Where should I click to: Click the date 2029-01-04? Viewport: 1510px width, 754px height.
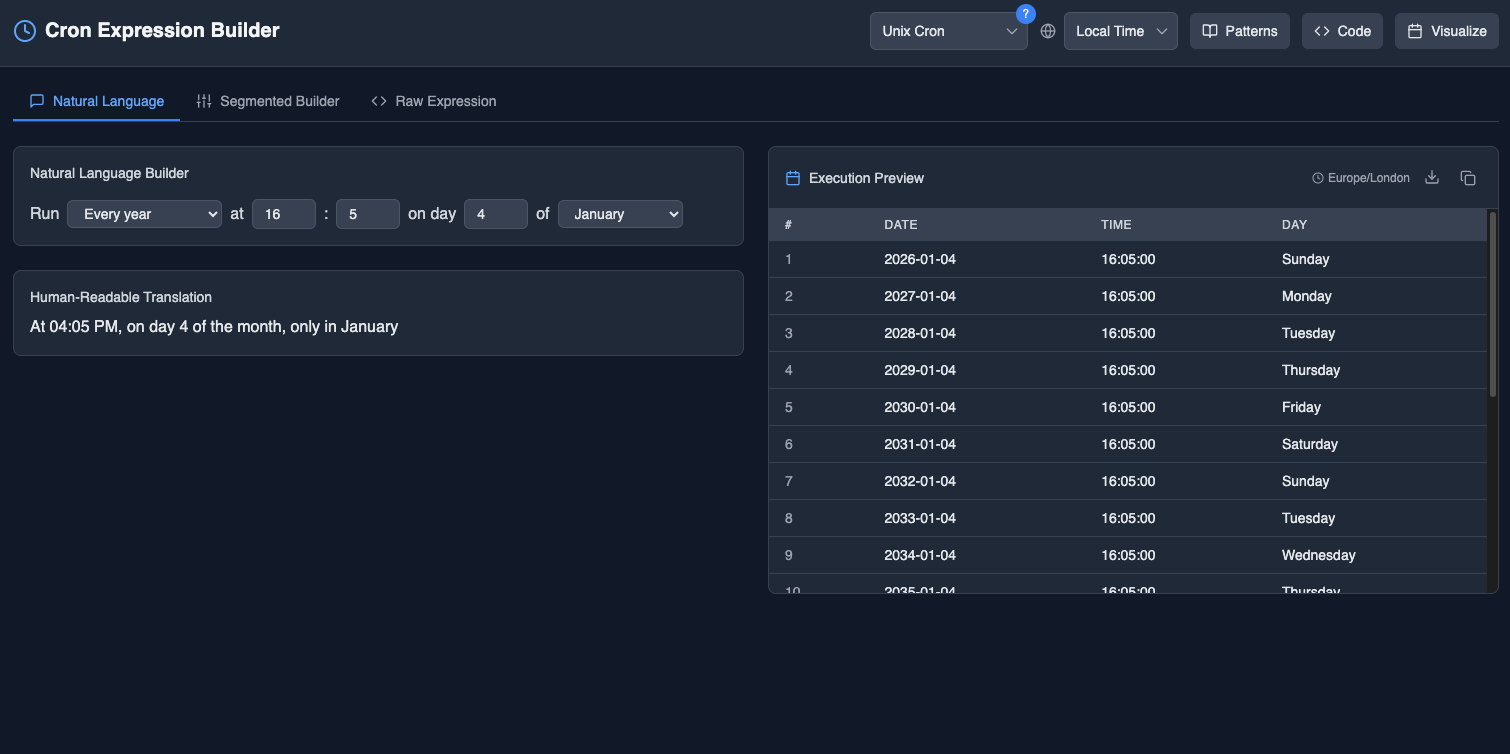click(x=920, y=370)
